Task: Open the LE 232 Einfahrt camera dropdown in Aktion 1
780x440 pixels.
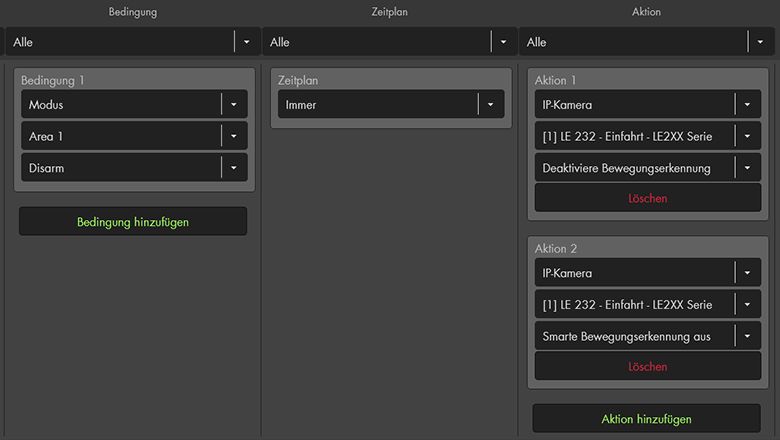Action: 648,136
